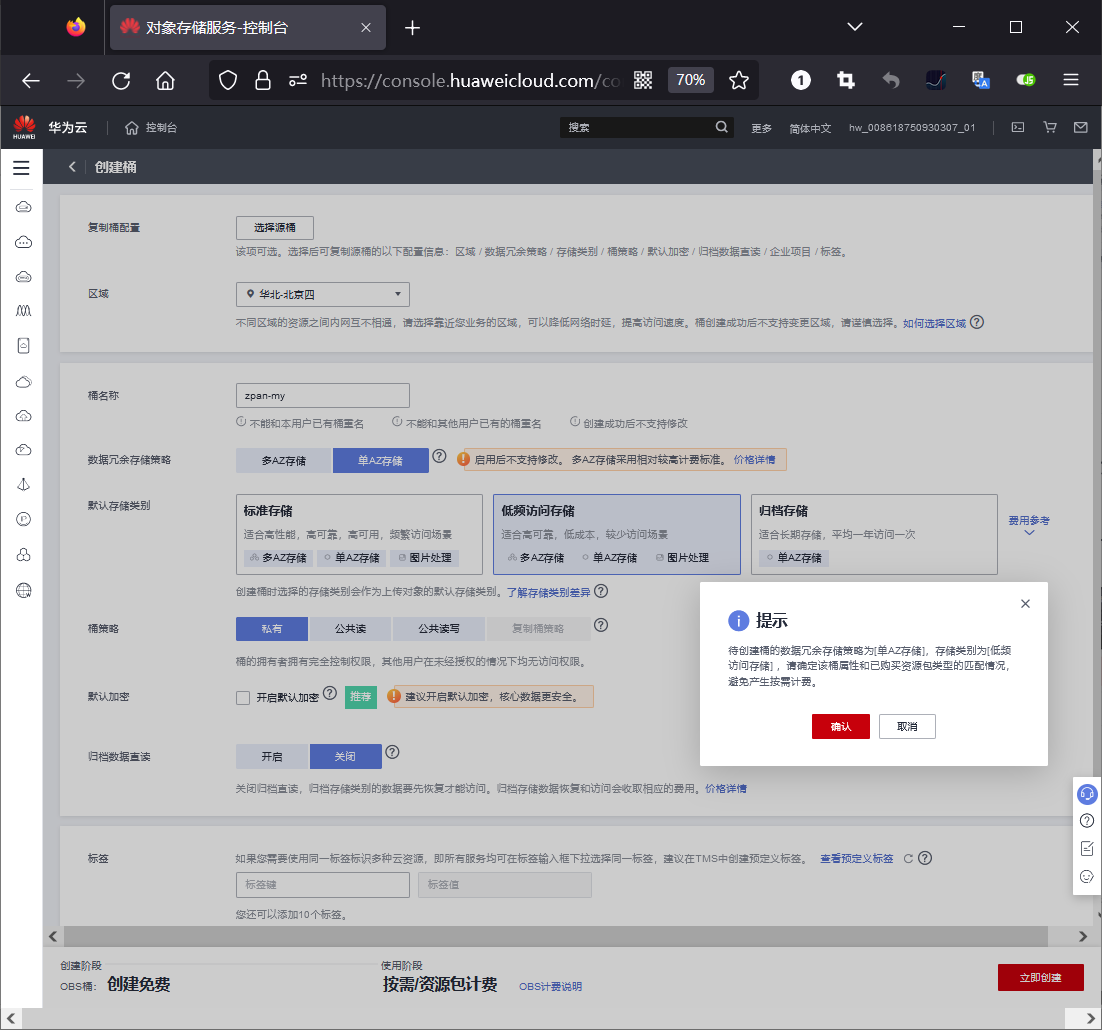Open the feedback edit icon
The width and height of the screenshot is (1102, 1030).
pos(1087,849)
